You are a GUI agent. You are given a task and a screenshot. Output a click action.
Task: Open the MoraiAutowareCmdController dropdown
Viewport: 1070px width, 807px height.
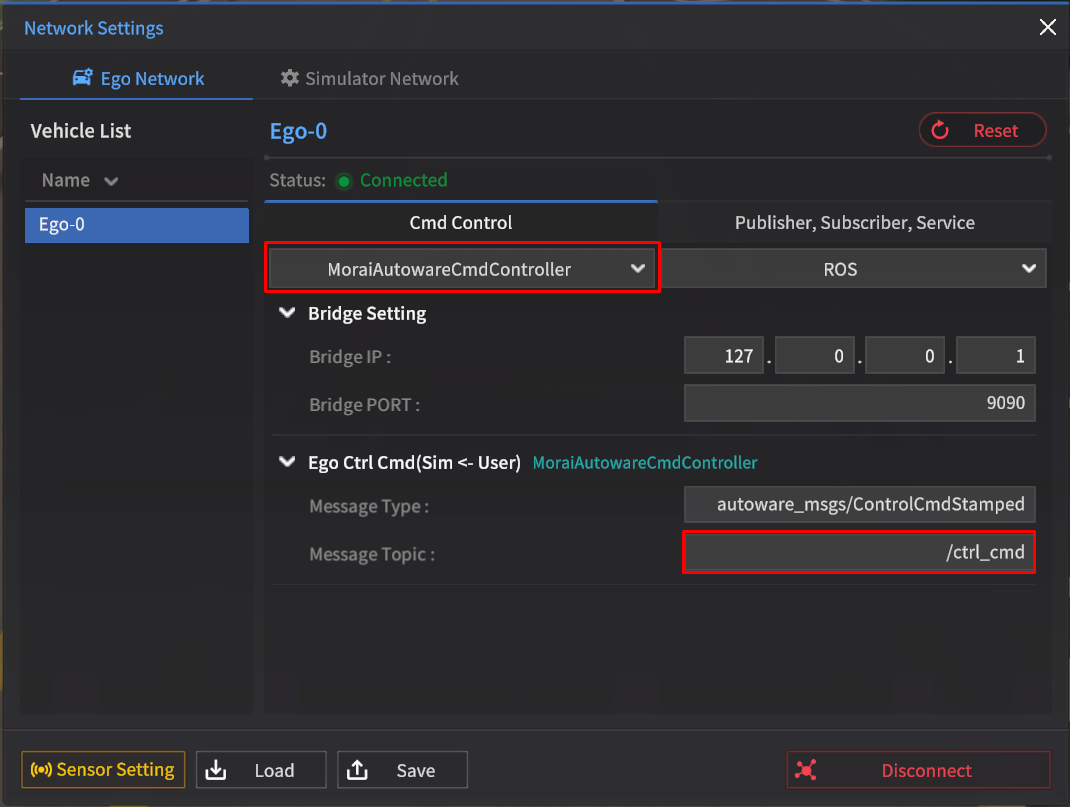click(462, 269)
